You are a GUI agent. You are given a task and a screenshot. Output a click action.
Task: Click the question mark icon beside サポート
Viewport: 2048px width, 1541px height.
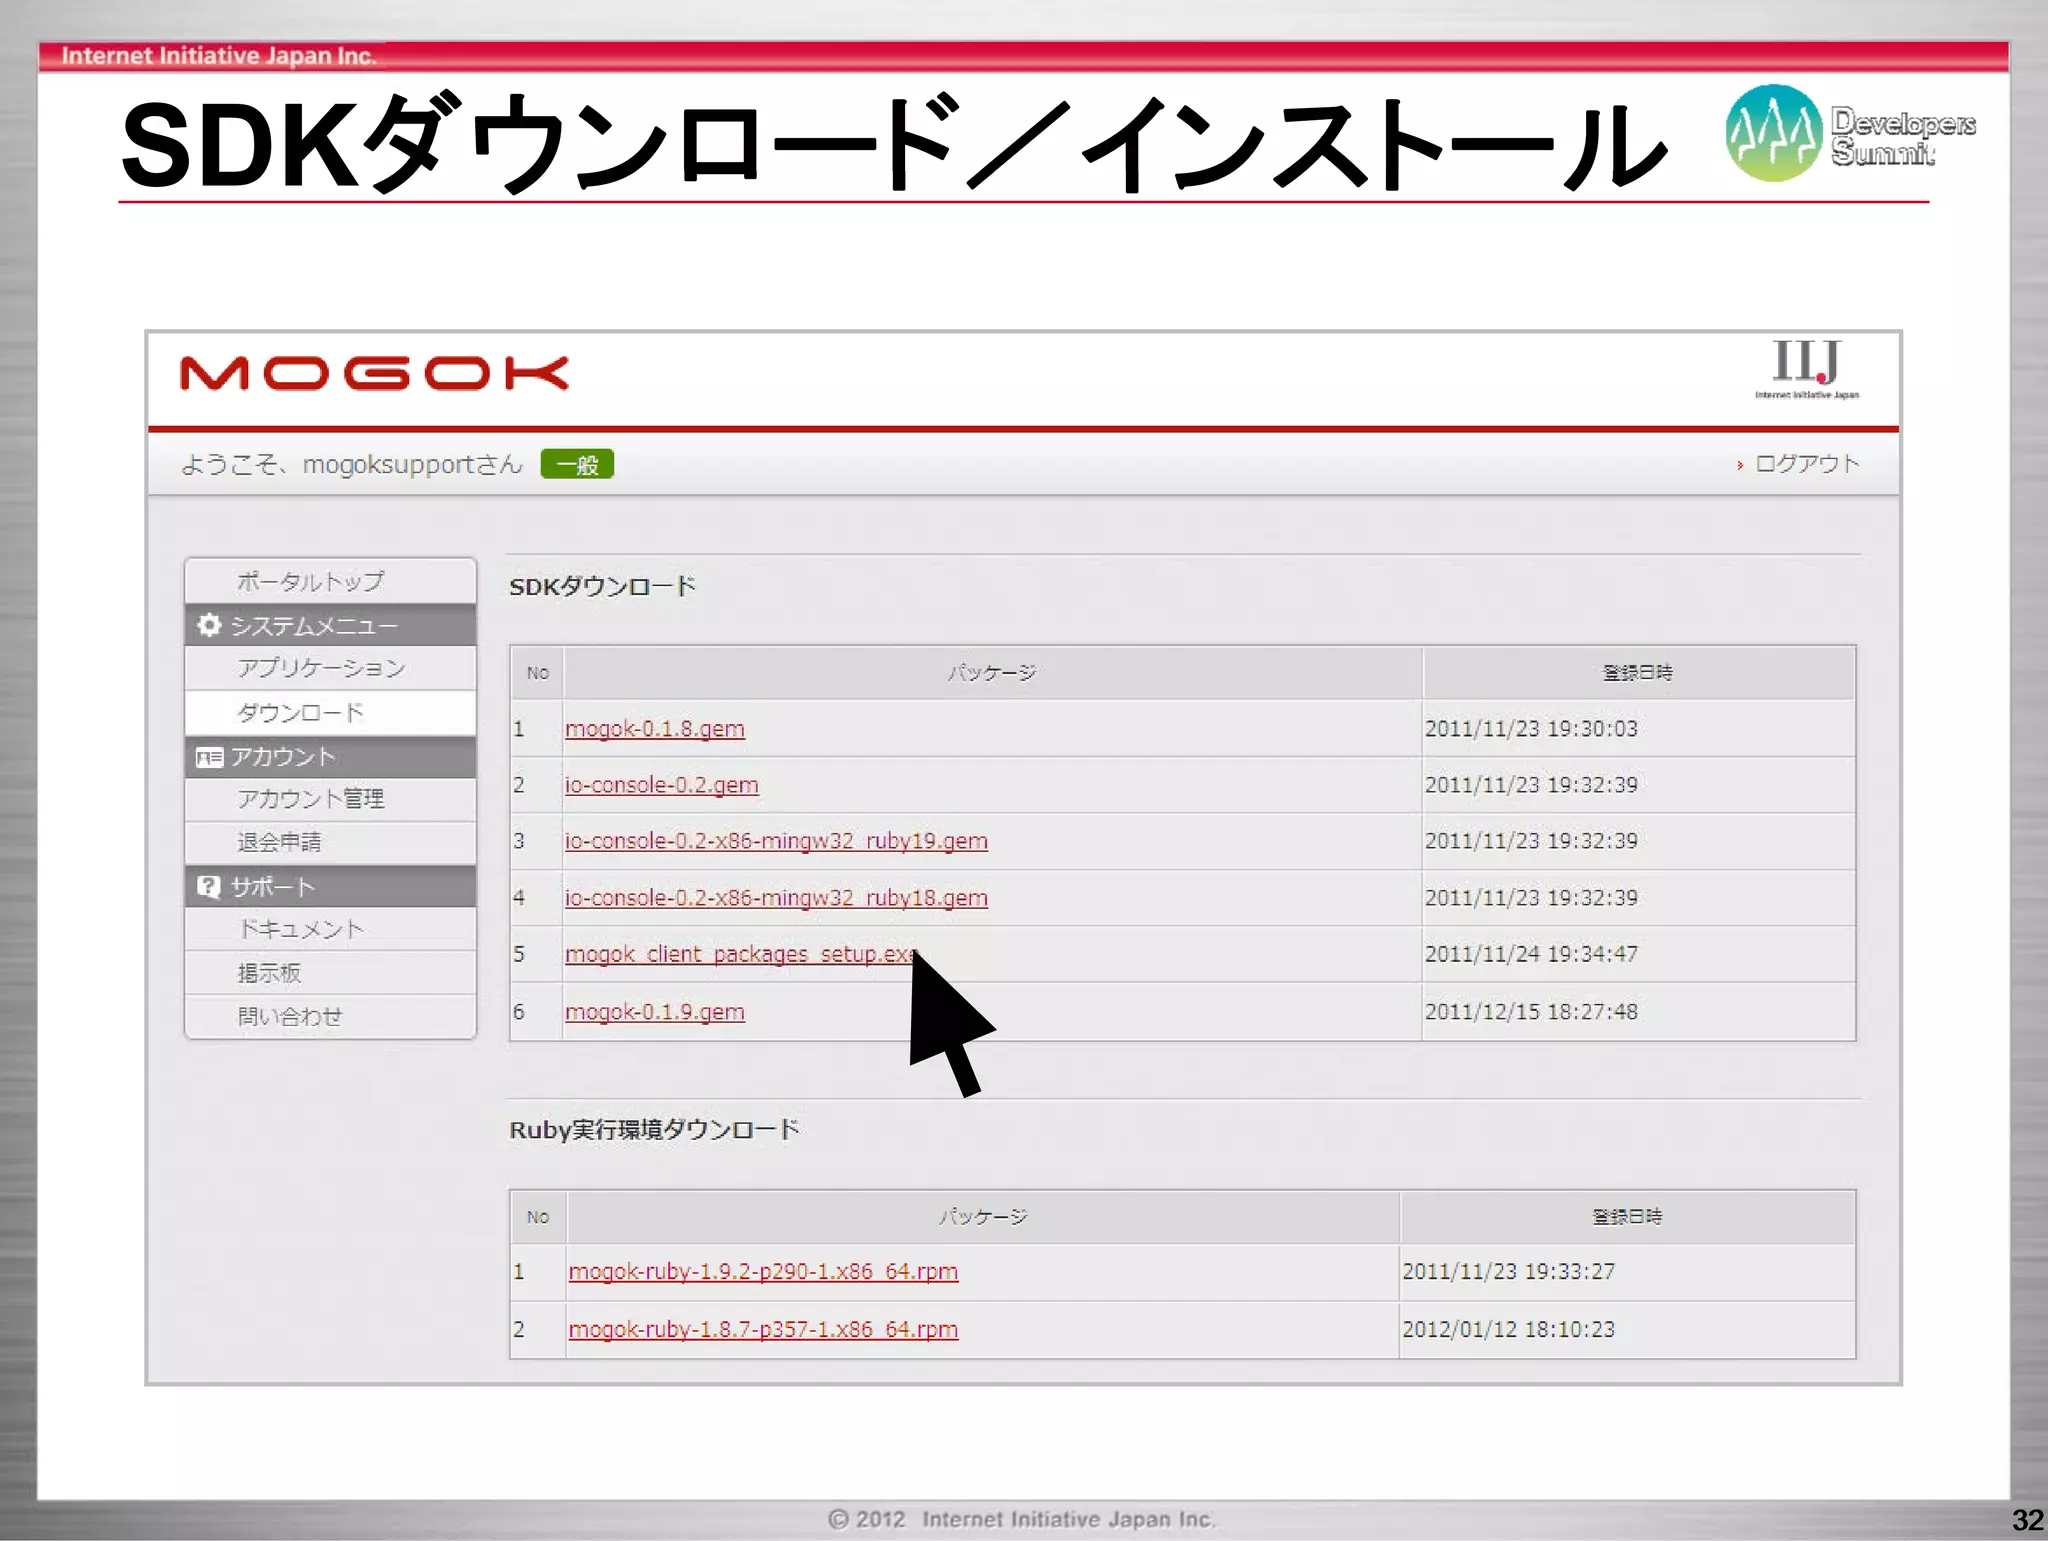click(x=209, y=886)
